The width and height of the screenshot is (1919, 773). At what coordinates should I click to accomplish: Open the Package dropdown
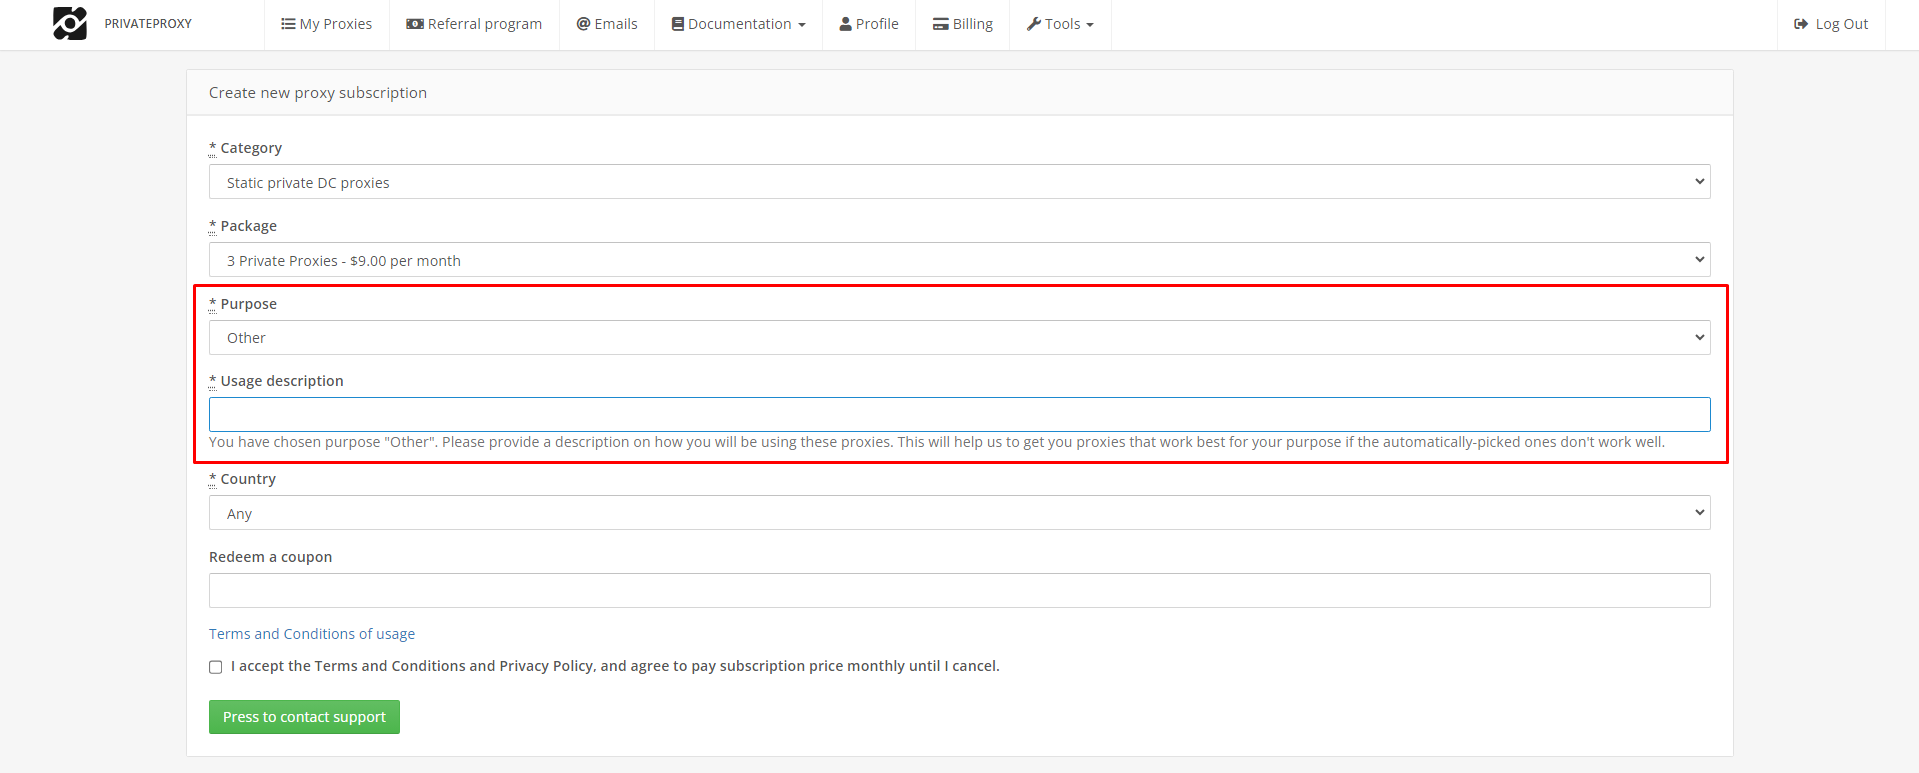(959, 260)
